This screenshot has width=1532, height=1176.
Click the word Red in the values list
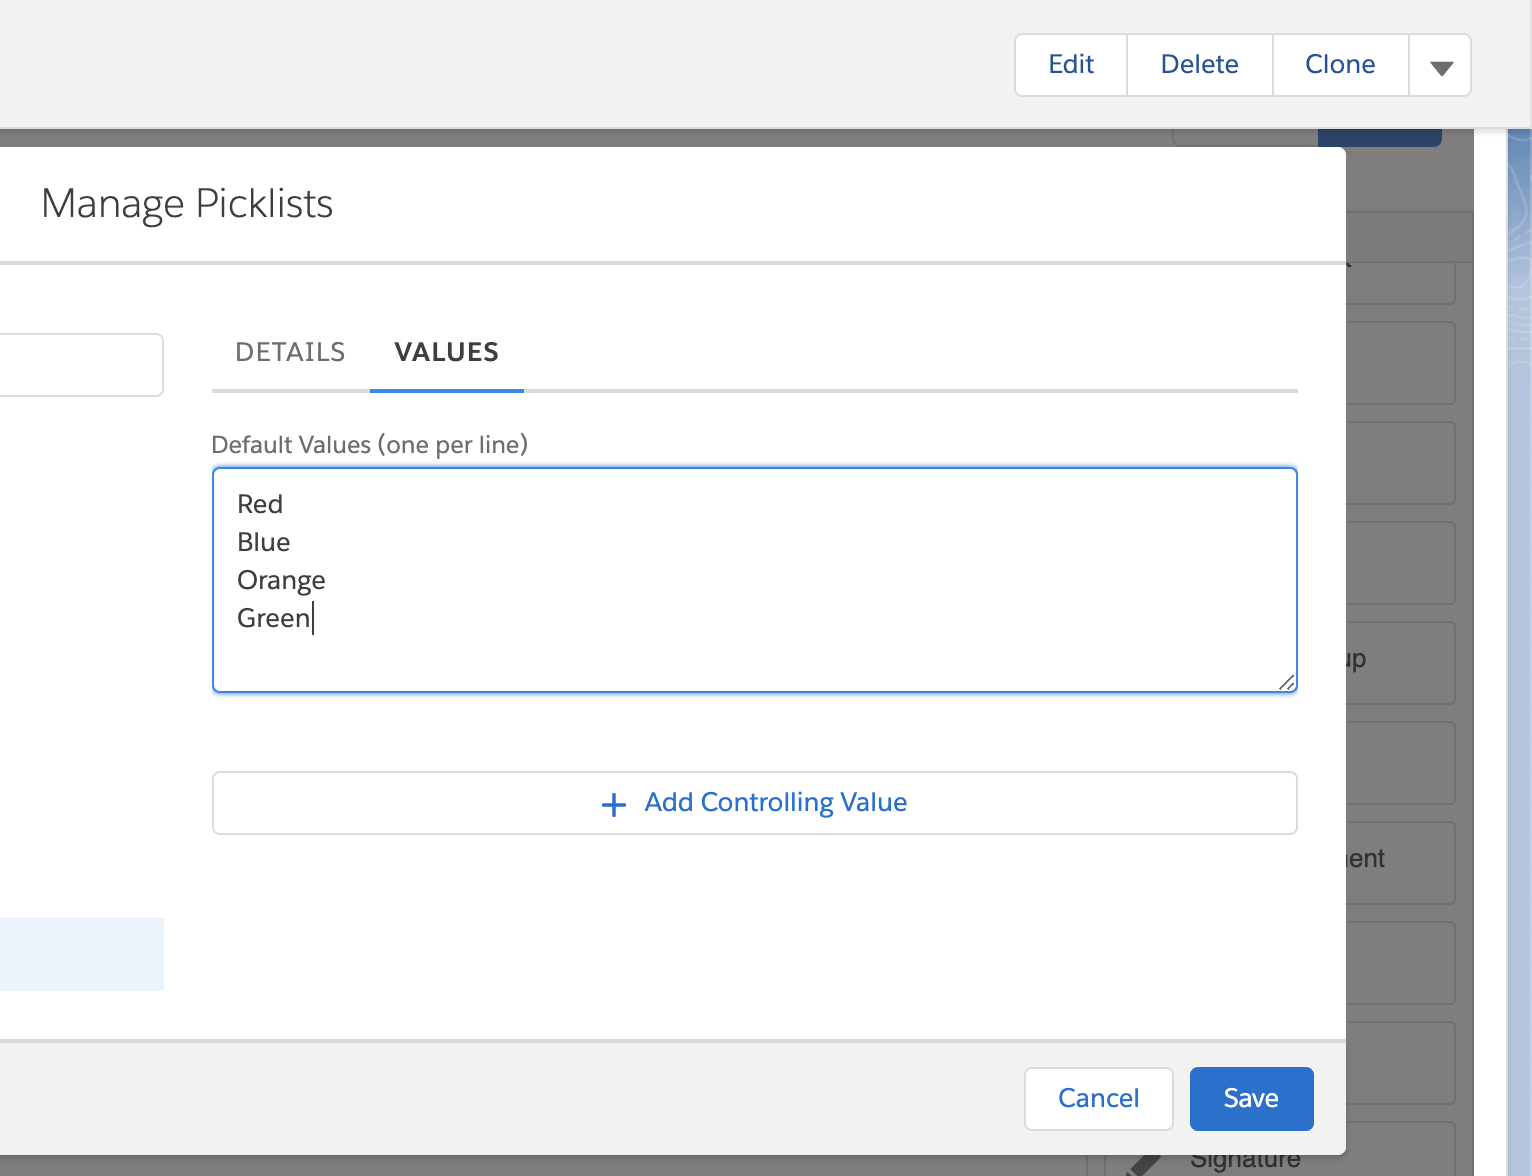pyautogui.click(x=260, y=504)
